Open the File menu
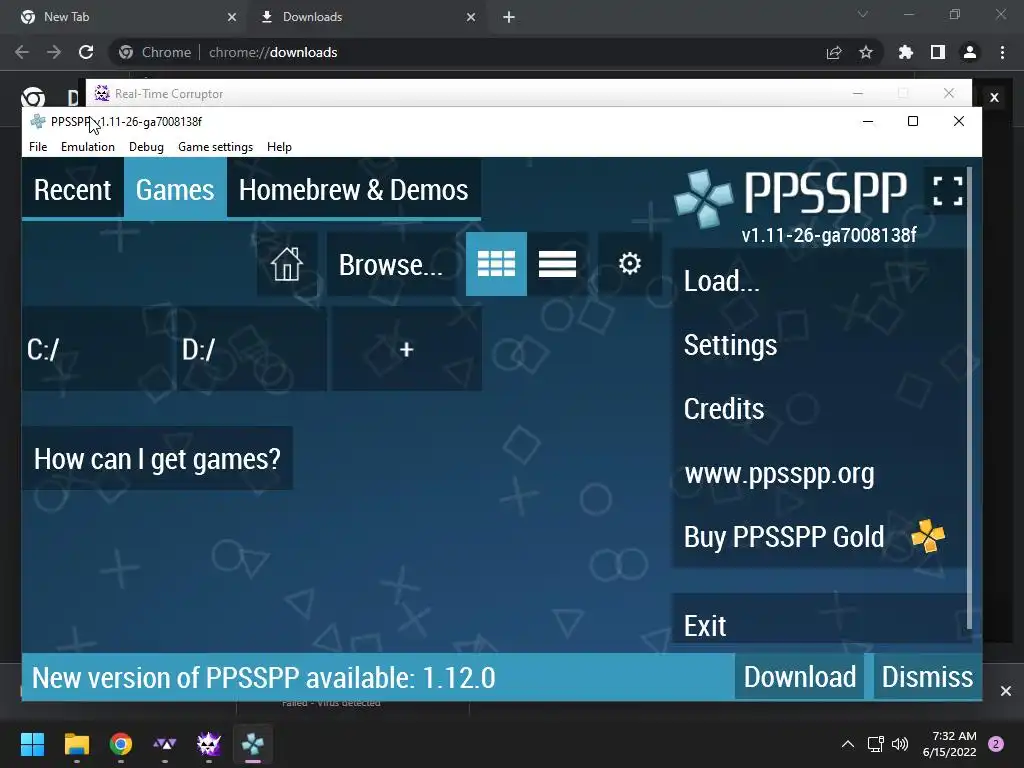Image resolution: width=1024 pixels, height=768 pixels. [x=38, y=147]
